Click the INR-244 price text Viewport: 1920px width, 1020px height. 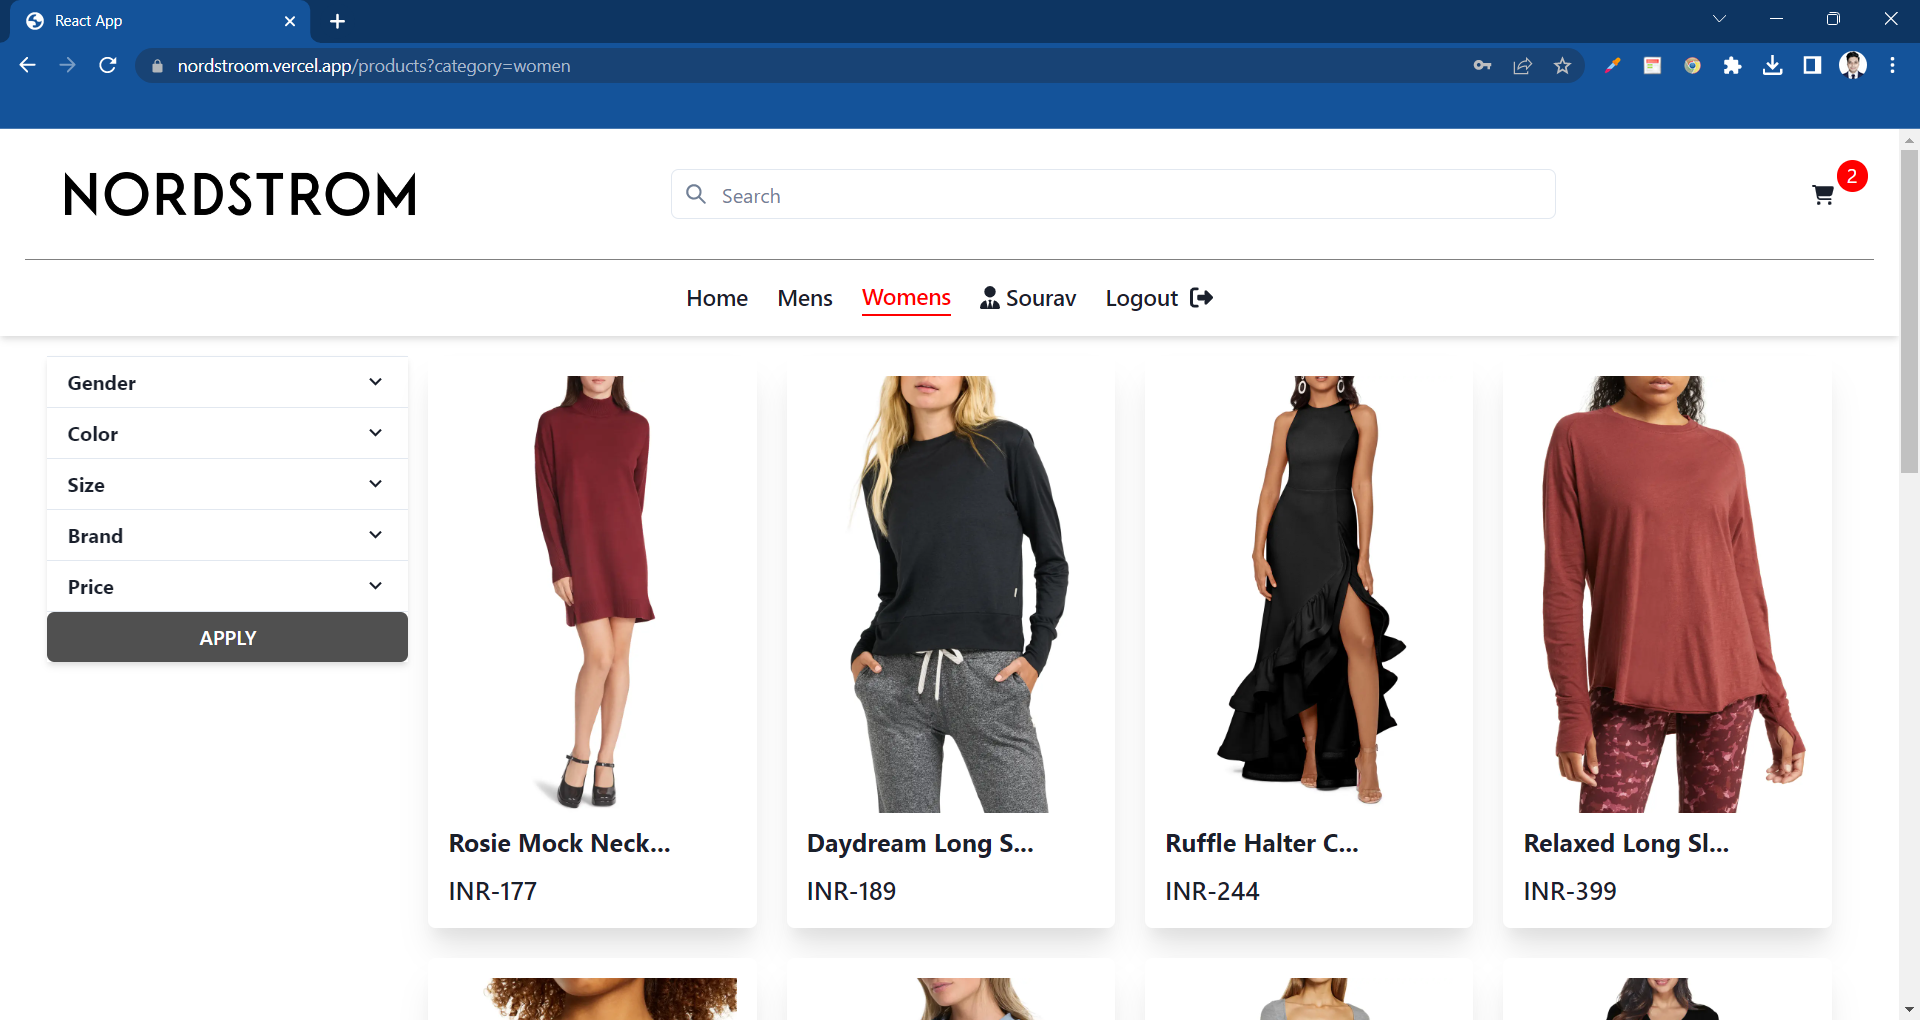pyautogui.click(x=1212, y=891)
